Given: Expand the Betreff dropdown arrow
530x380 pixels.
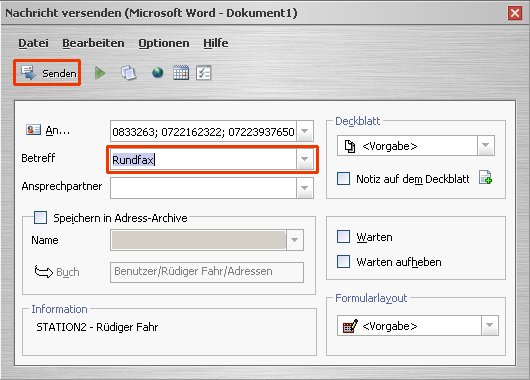Looking at the screenshot, I should pyautogui.click(x=305, y=159).
